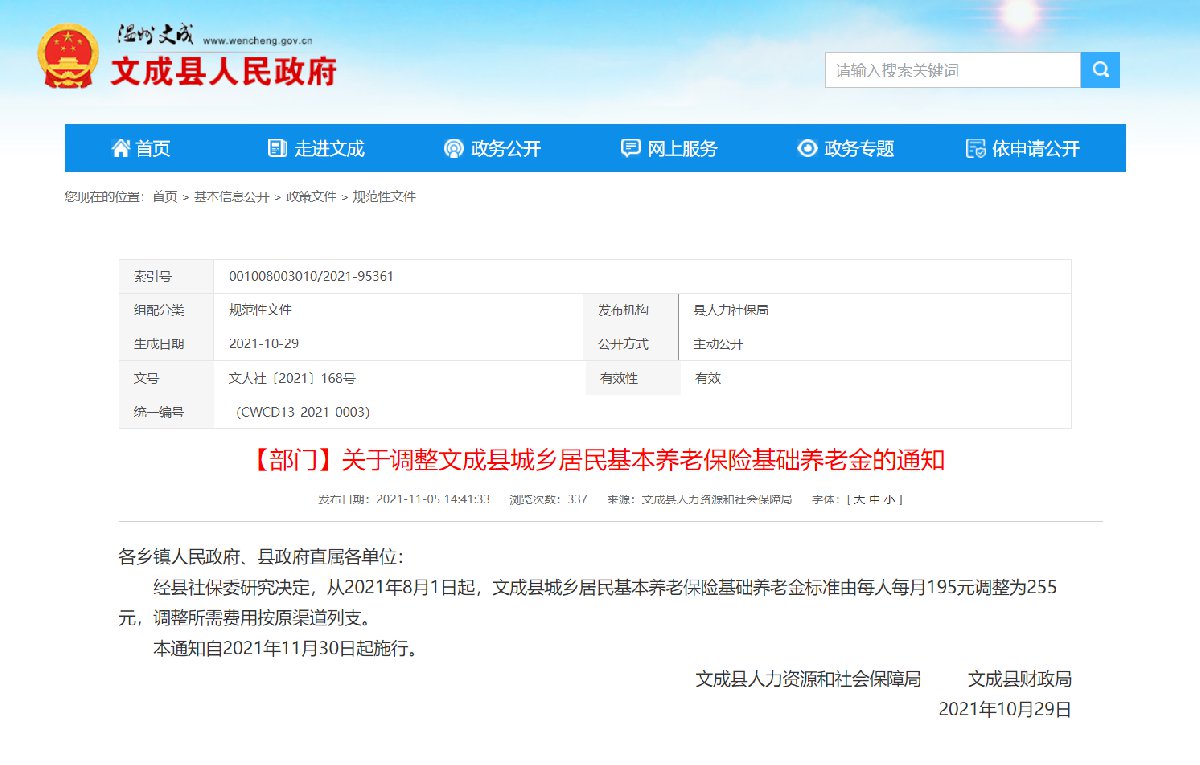Screen dimensions: 1200x765
Task: Click the broadcast icon beside 政务公开
Action: pos(454,148)
